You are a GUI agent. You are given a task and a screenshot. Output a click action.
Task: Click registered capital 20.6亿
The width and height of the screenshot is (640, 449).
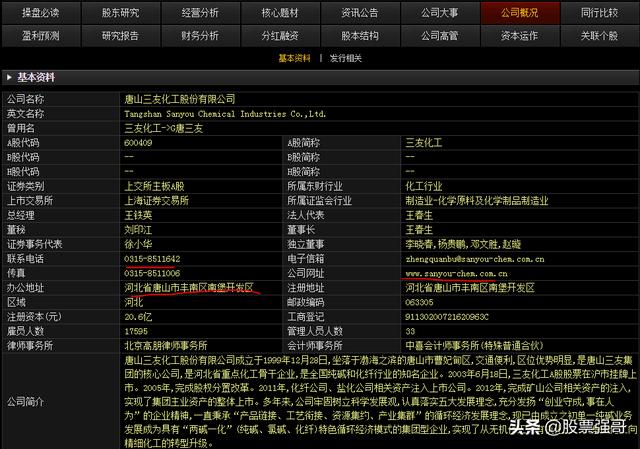[138, 317]
